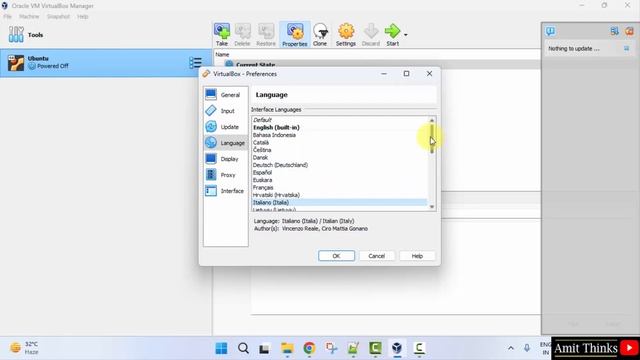Choose Euskara language

click(340, 180)
